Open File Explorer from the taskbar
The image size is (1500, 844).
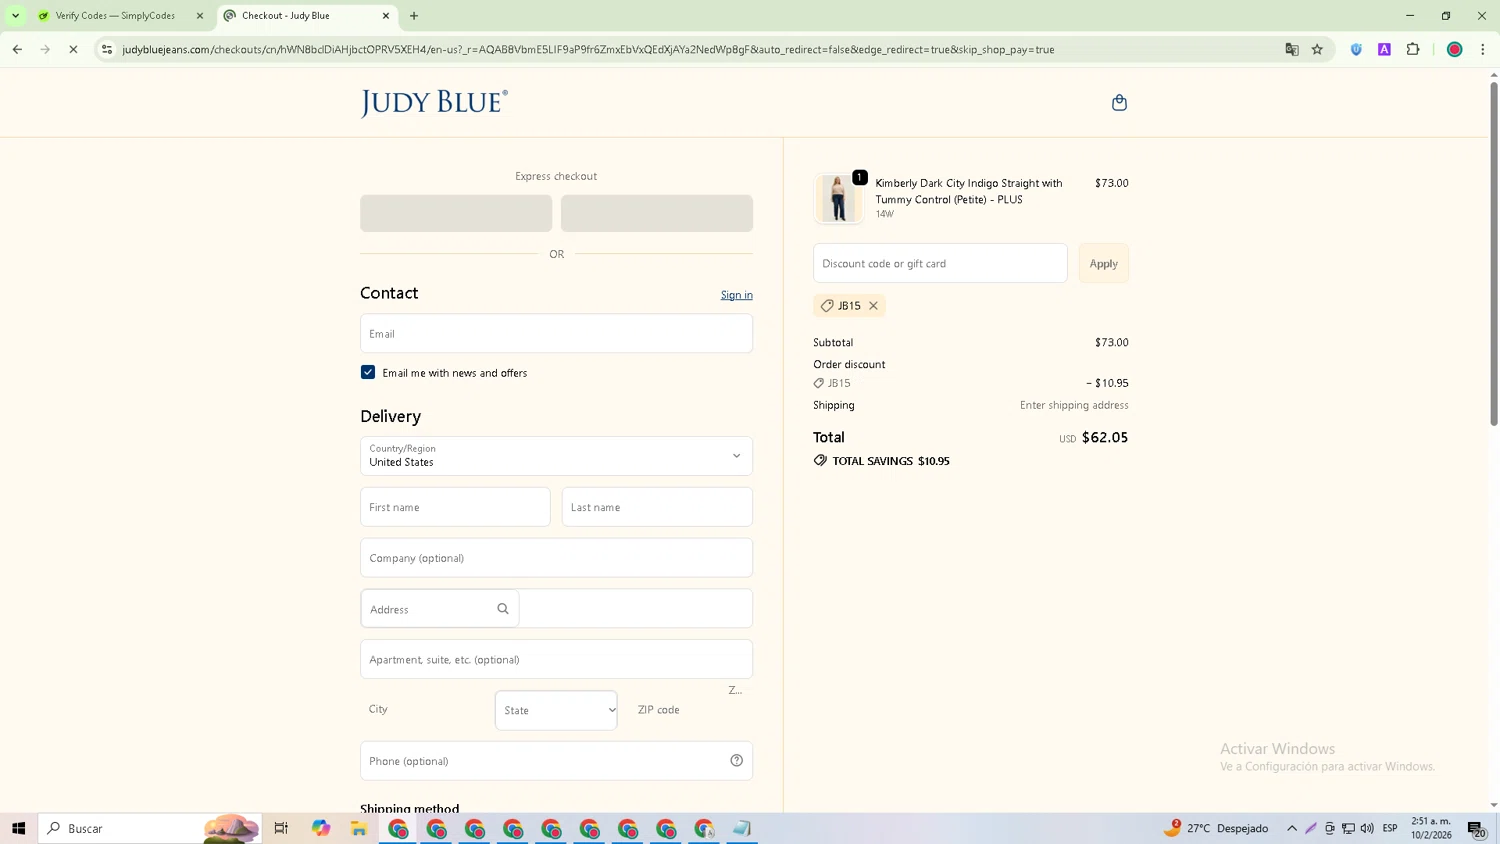(358, 828)
